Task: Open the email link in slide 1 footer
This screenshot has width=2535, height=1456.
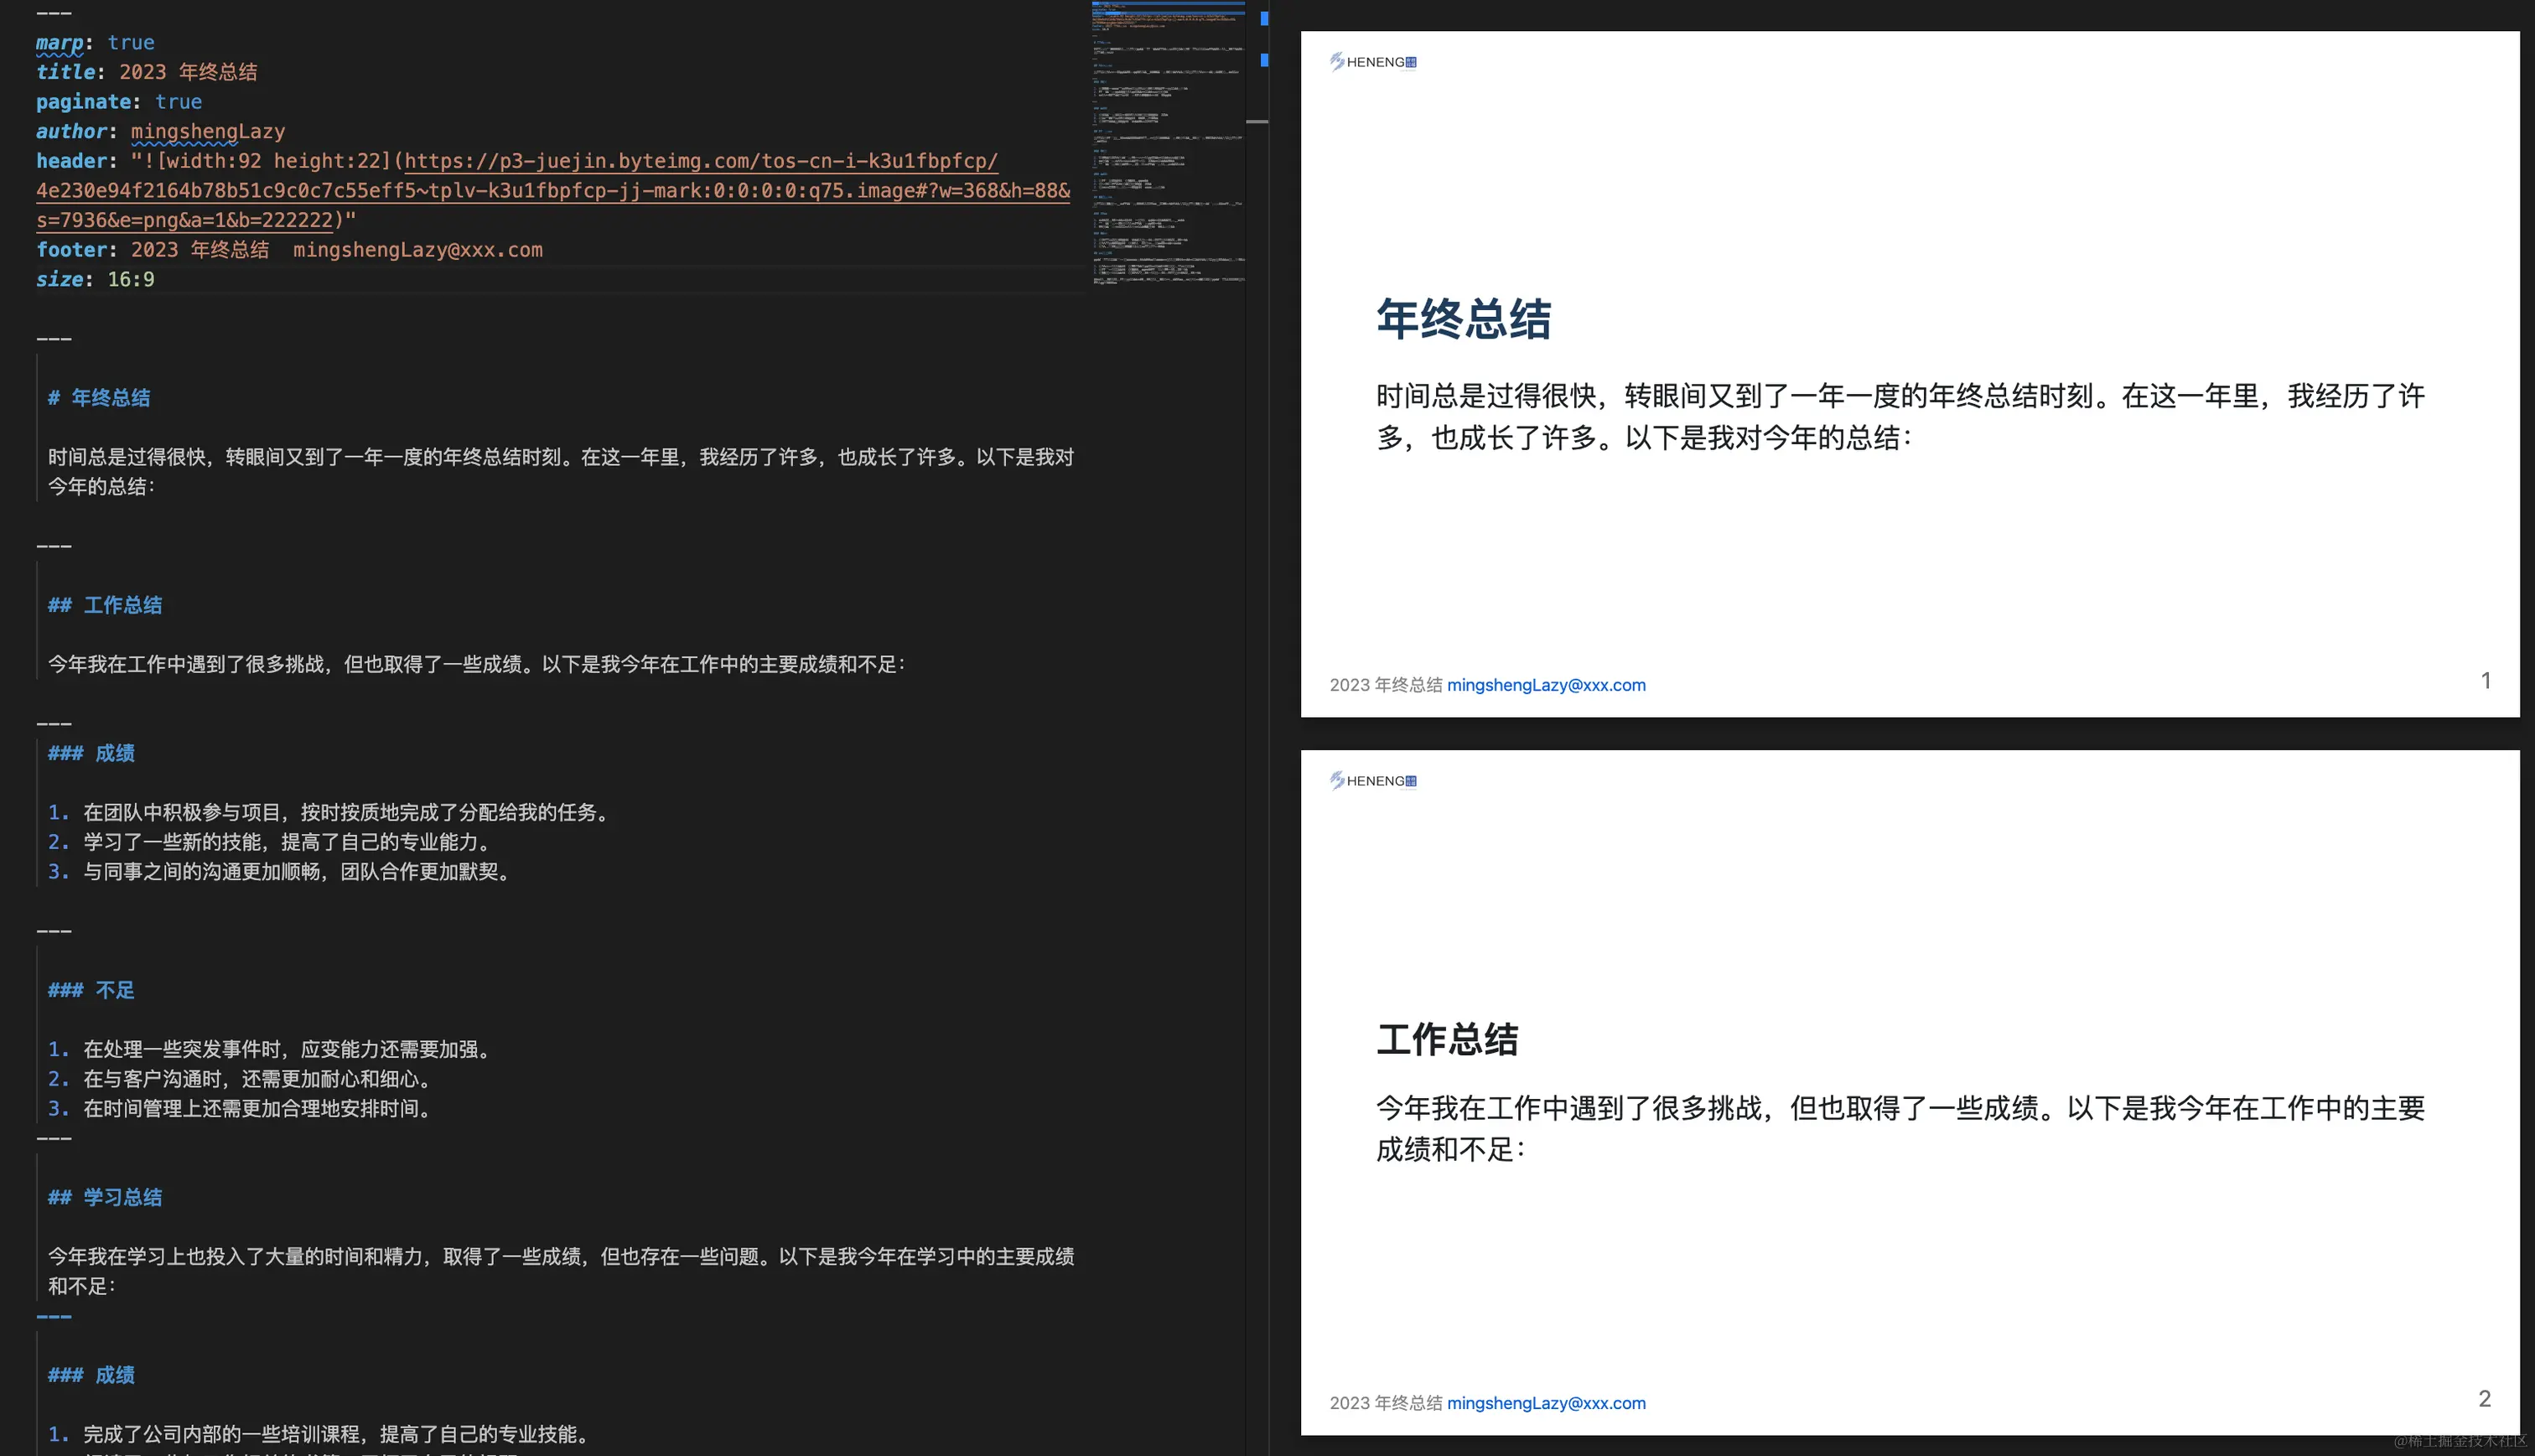Action: tap(1545, 685)
